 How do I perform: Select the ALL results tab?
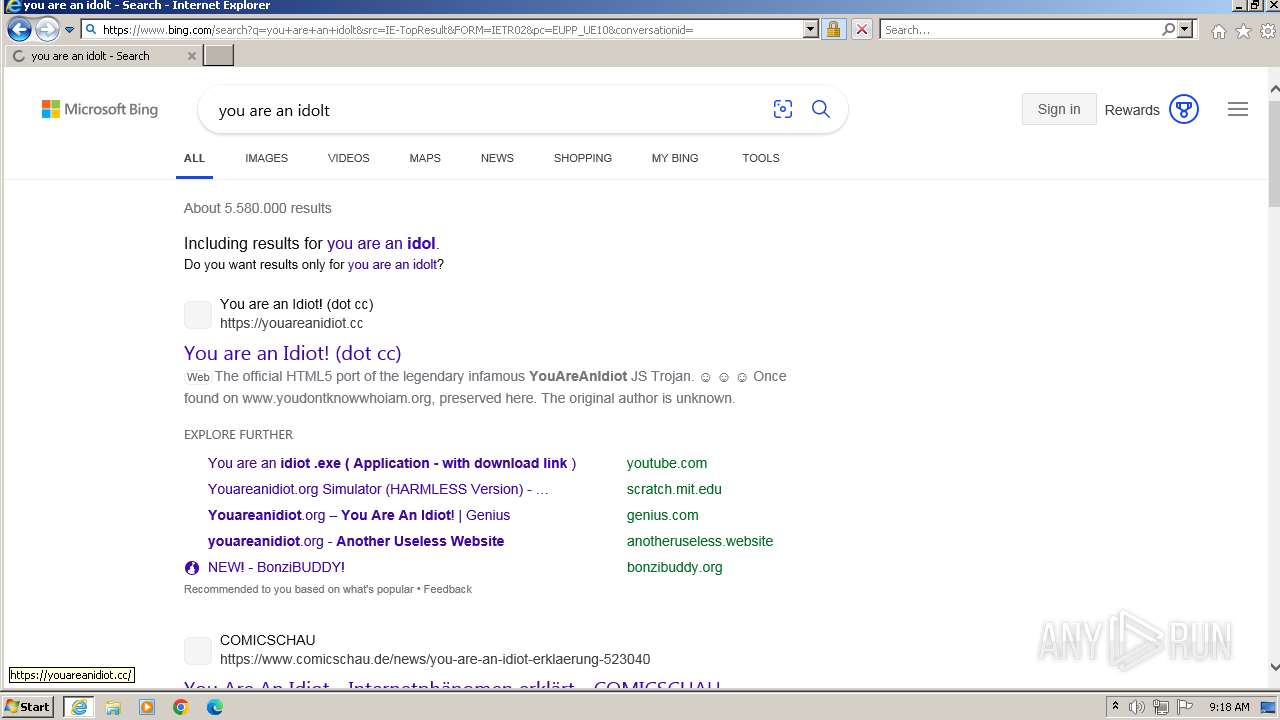pyautogui.click(x=194, y=158)
